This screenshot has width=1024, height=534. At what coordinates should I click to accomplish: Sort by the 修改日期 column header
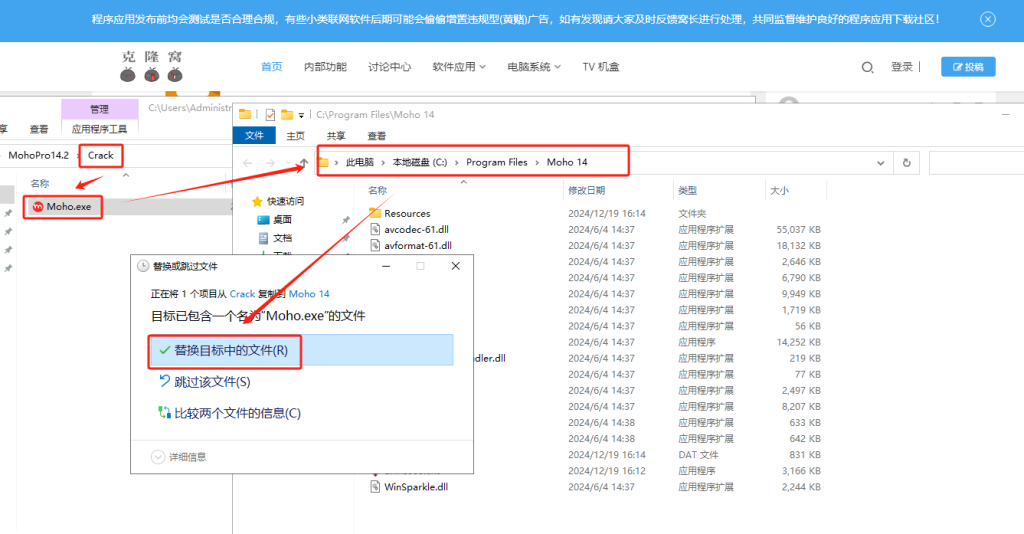[x=586, y=190]
